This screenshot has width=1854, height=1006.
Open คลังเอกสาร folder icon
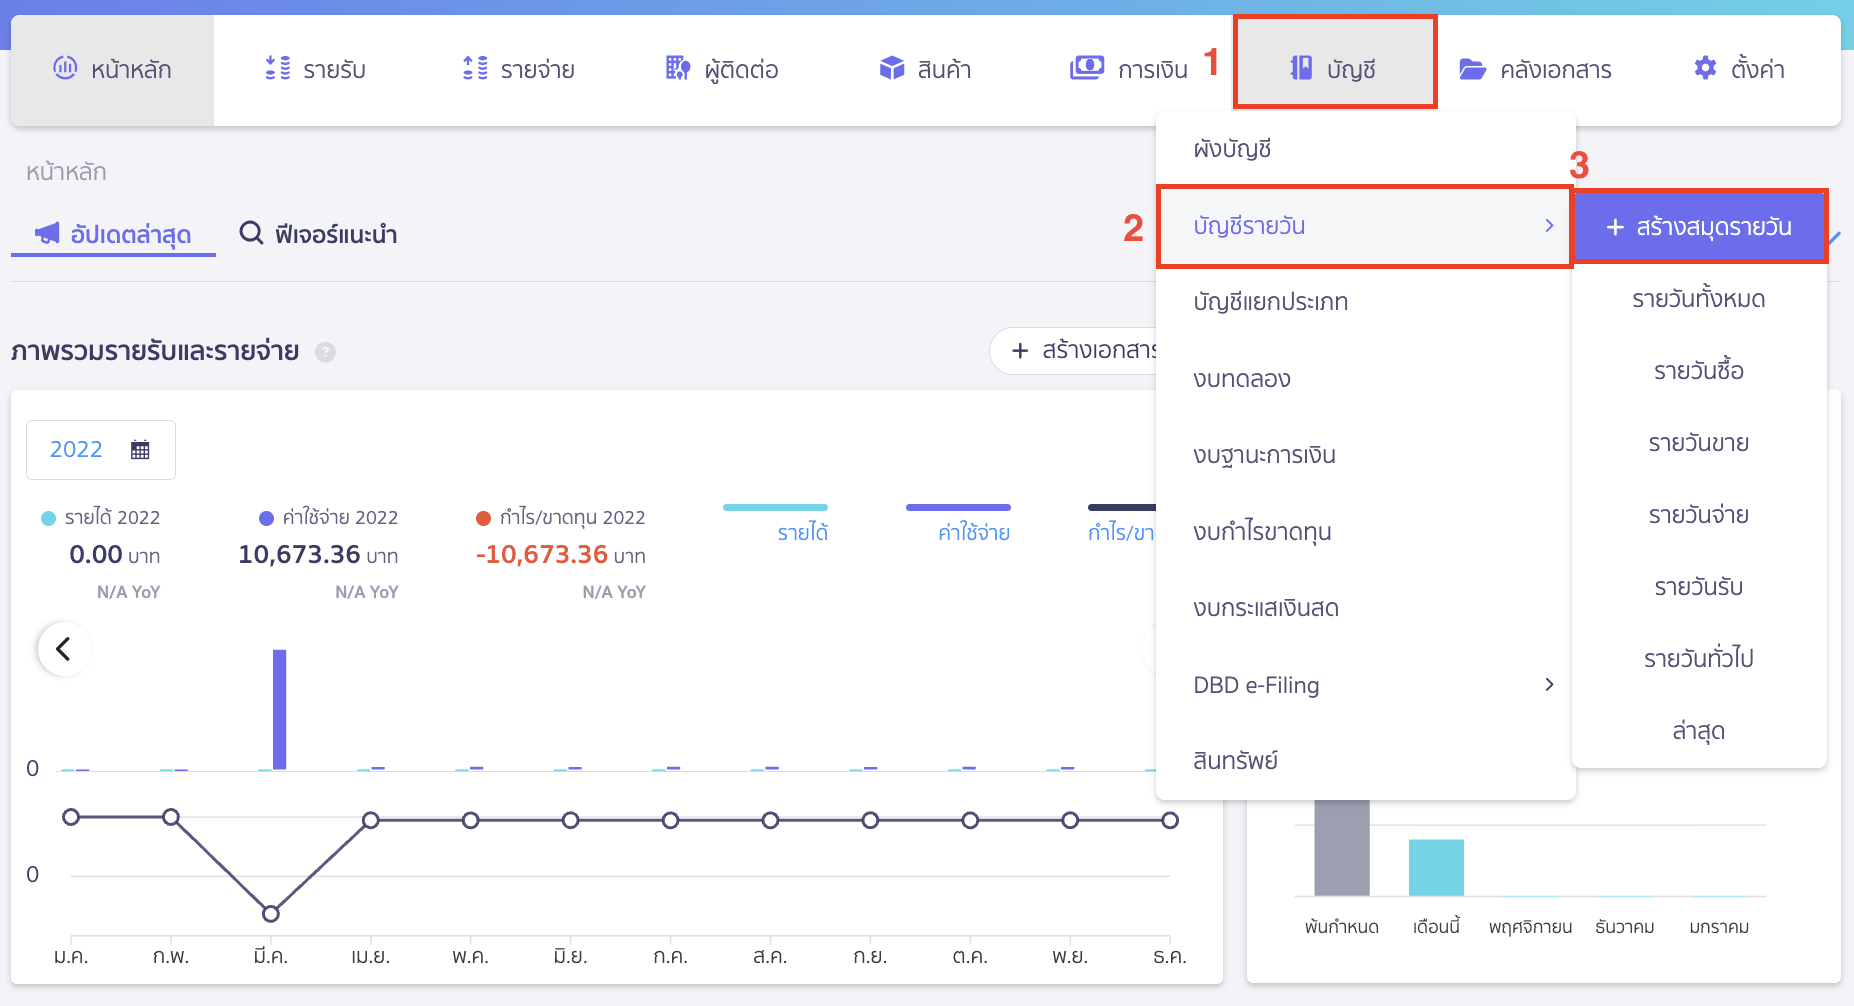(1472, 69)
